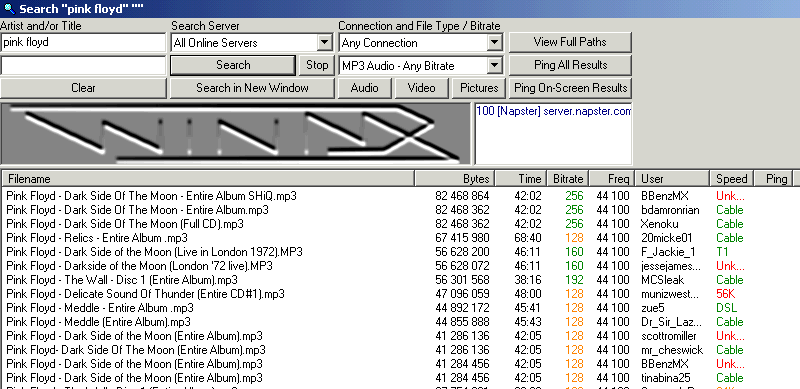Click the 67 415 980 bytes value
Screen dimensions: 800x389
pyautogui.click(x=462, y=238)
